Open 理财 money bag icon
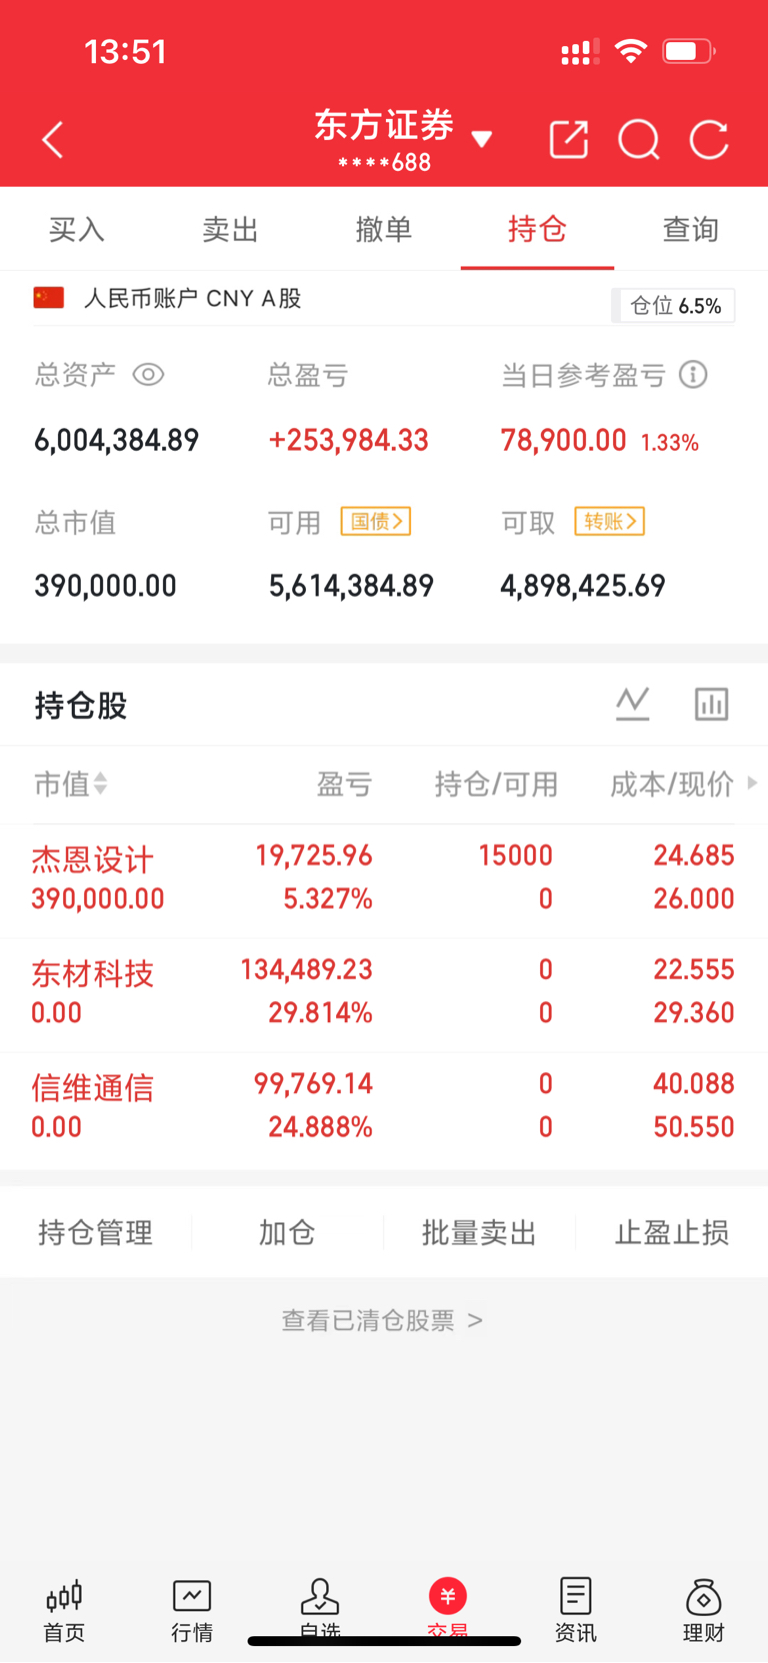768x1663 pixels. [703, 1610]
